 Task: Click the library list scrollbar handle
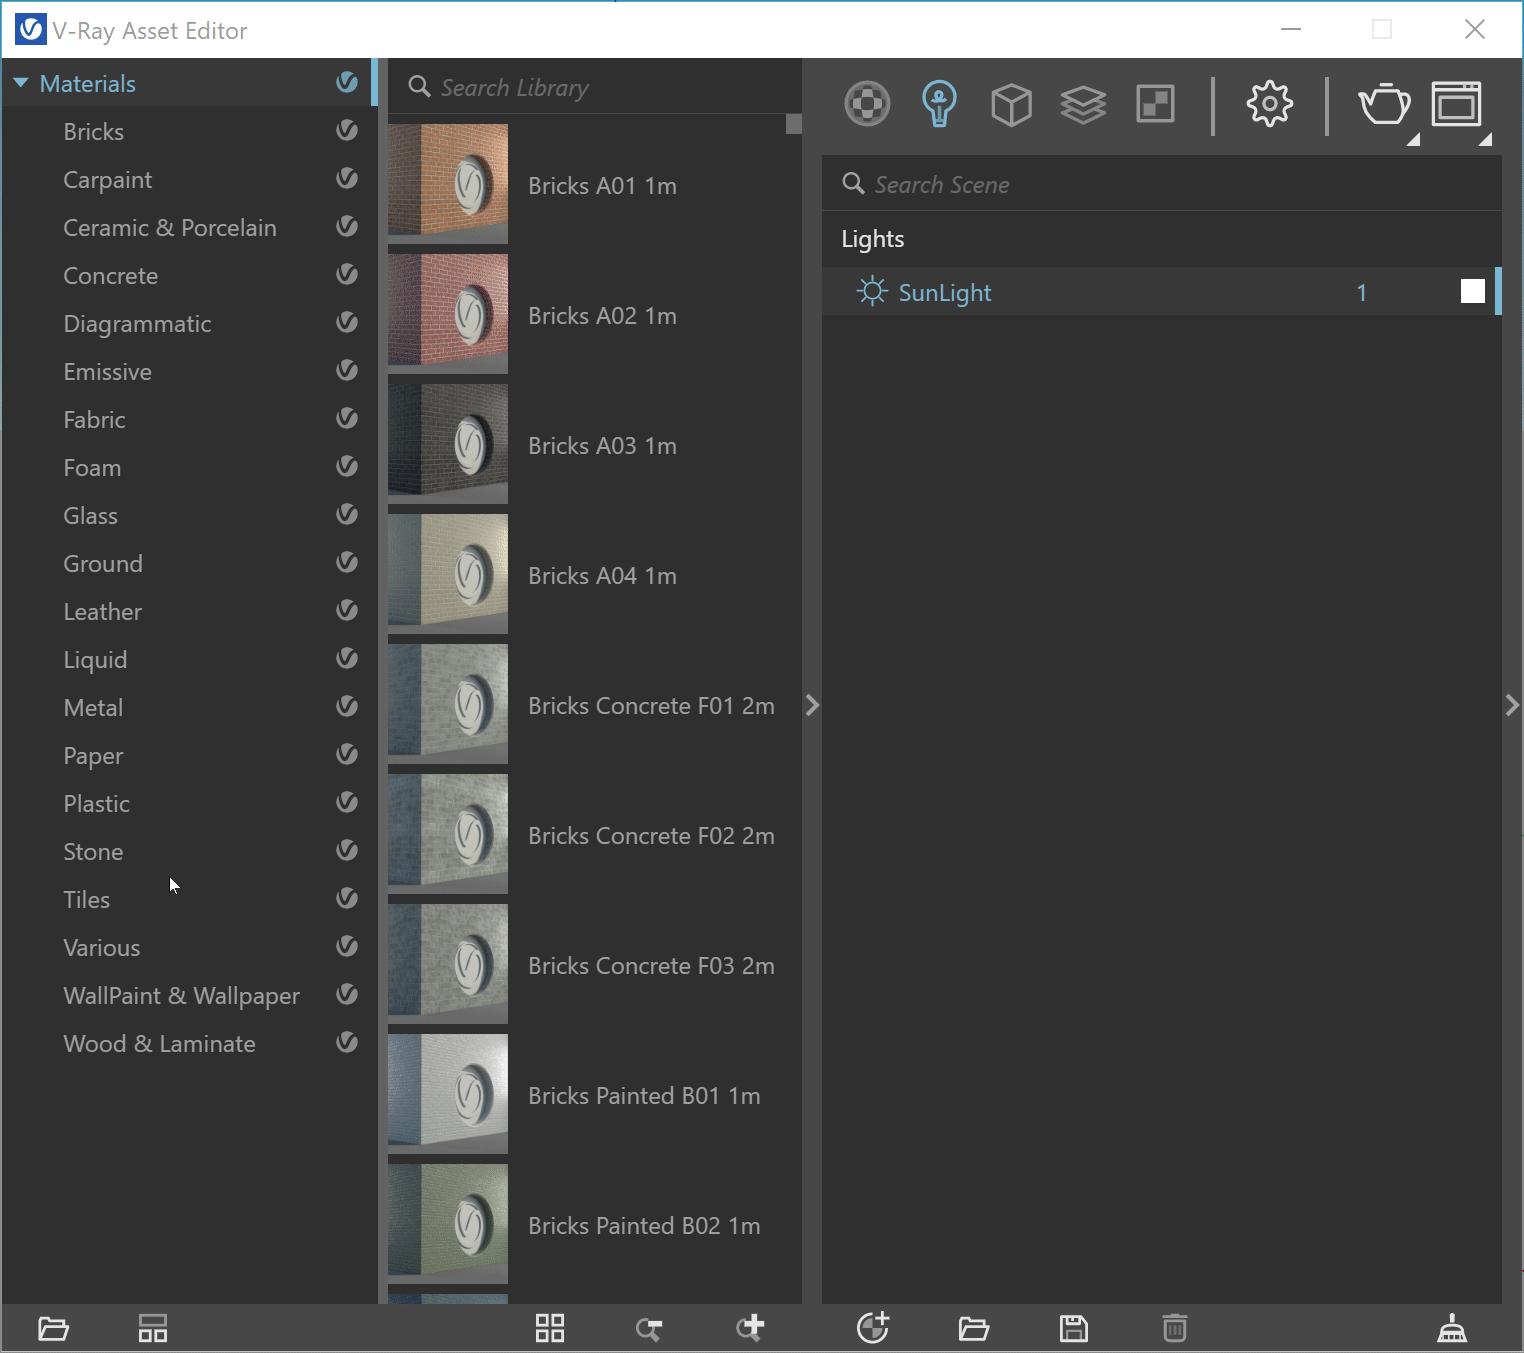pos(794,123)
